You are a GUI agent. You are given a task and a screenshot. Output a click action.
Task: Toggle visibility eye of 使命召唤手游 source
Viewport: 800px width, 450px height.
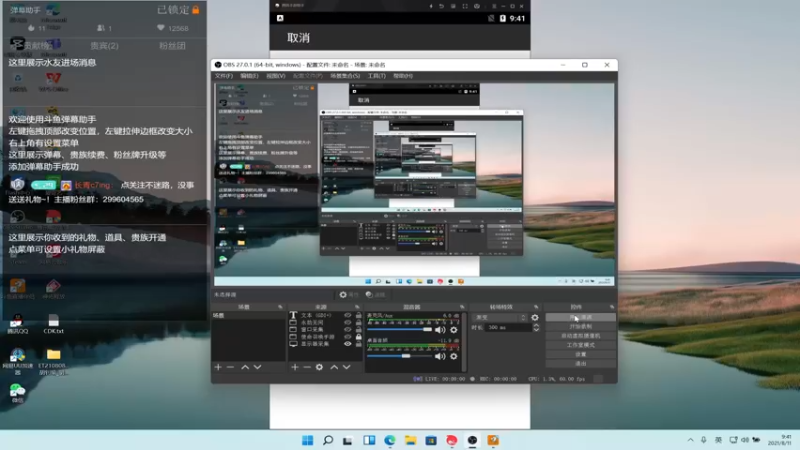coord(347,337)
